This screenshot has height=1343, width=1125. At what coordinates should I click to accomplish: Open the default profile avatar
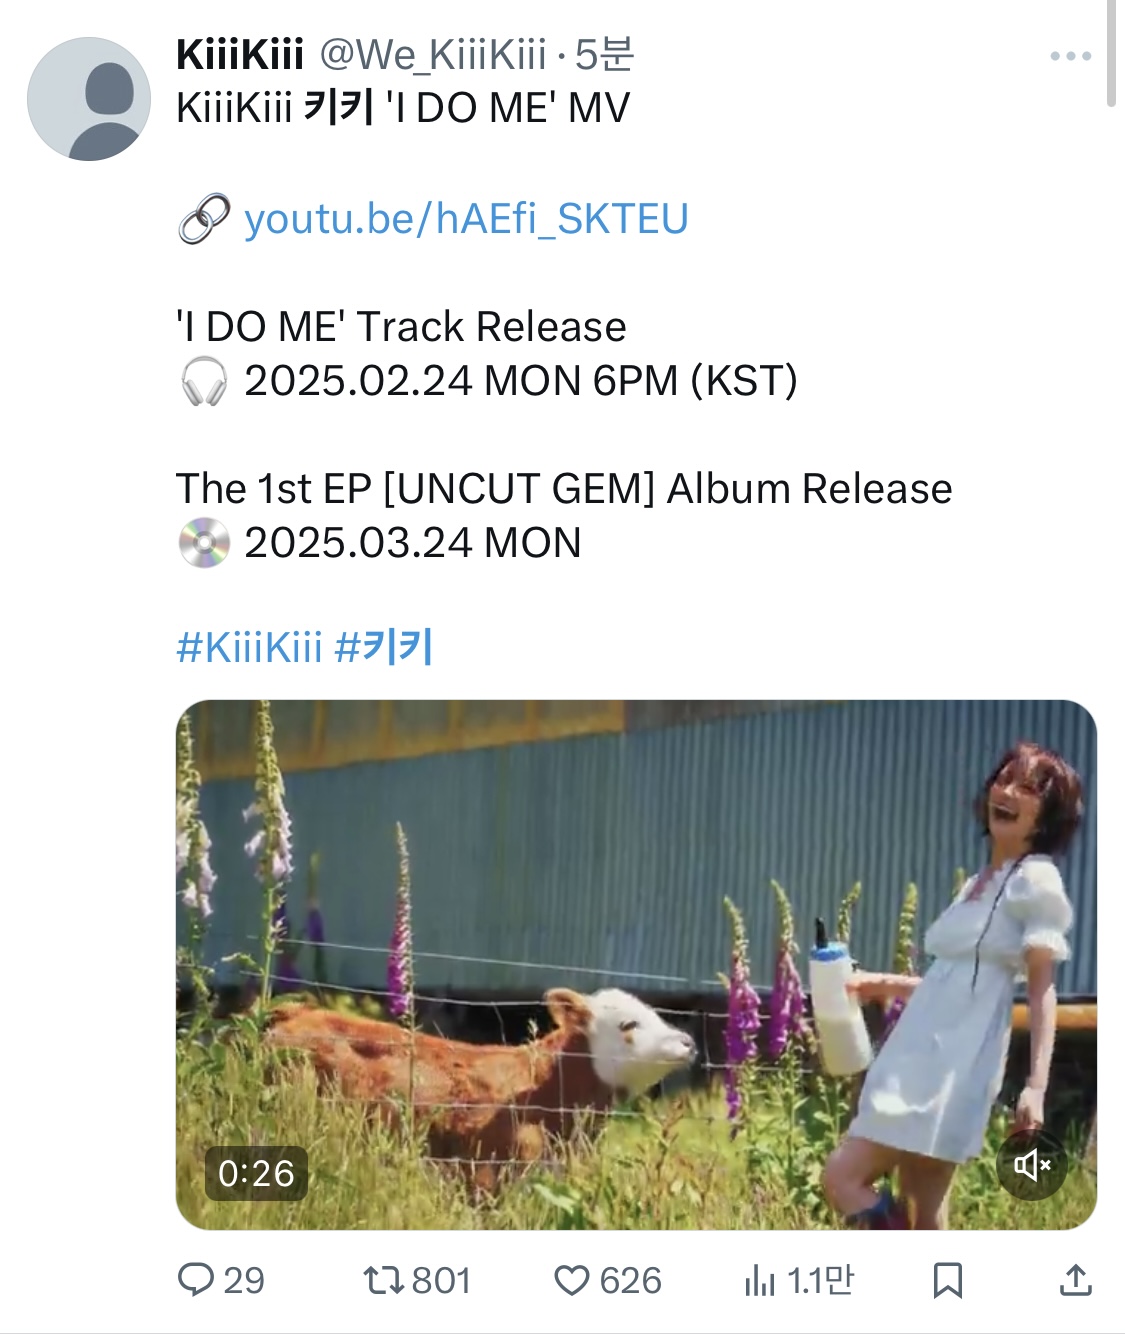pos(89,99)
